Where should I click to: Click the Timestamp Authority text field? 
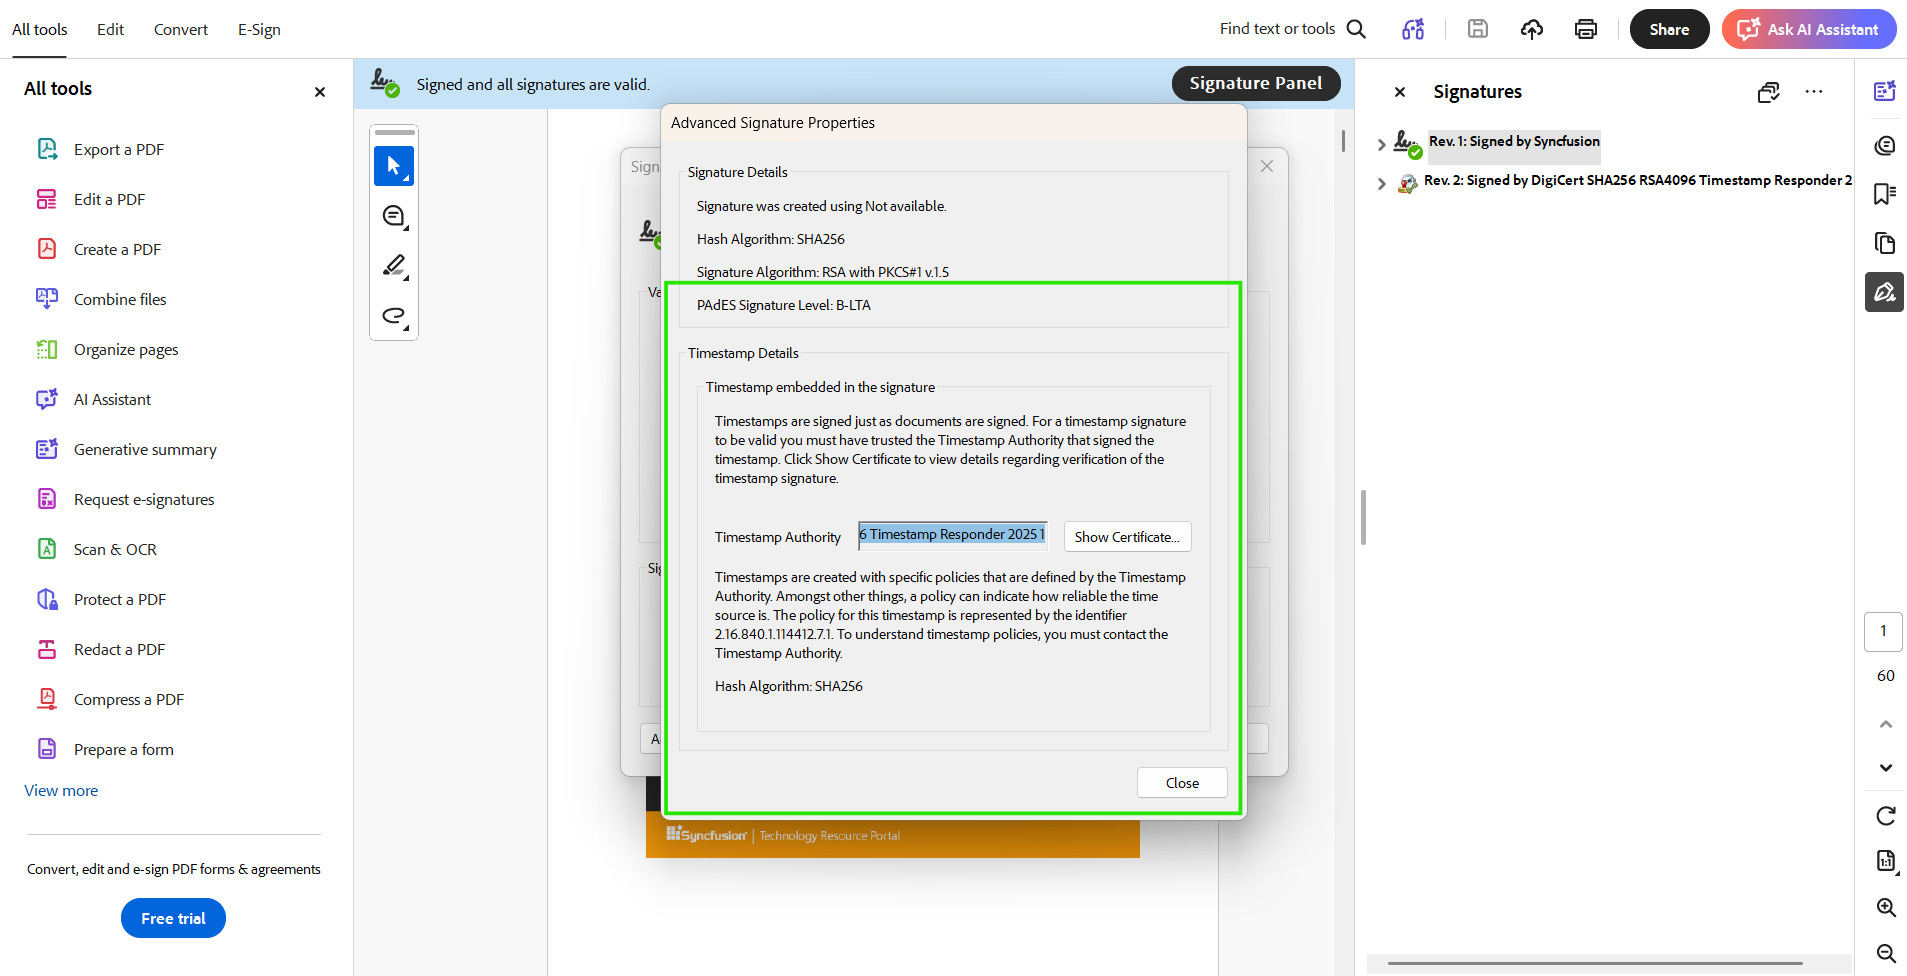click(x=953, y=535)
